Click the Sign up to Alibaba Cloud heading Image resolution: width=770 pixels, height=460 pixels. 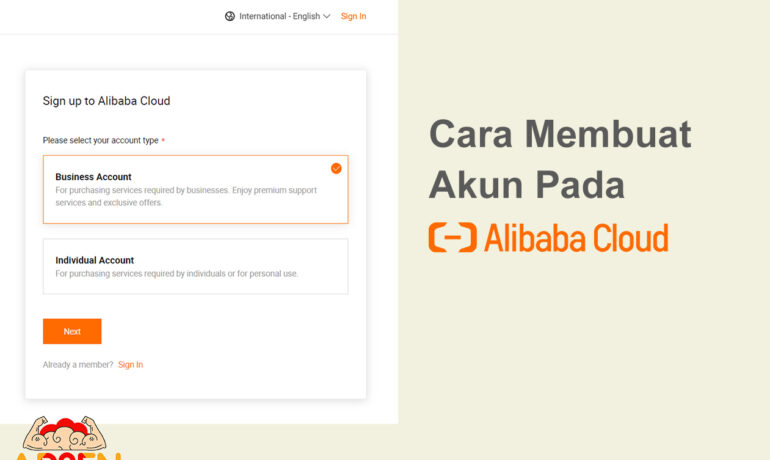coord(107,101)
